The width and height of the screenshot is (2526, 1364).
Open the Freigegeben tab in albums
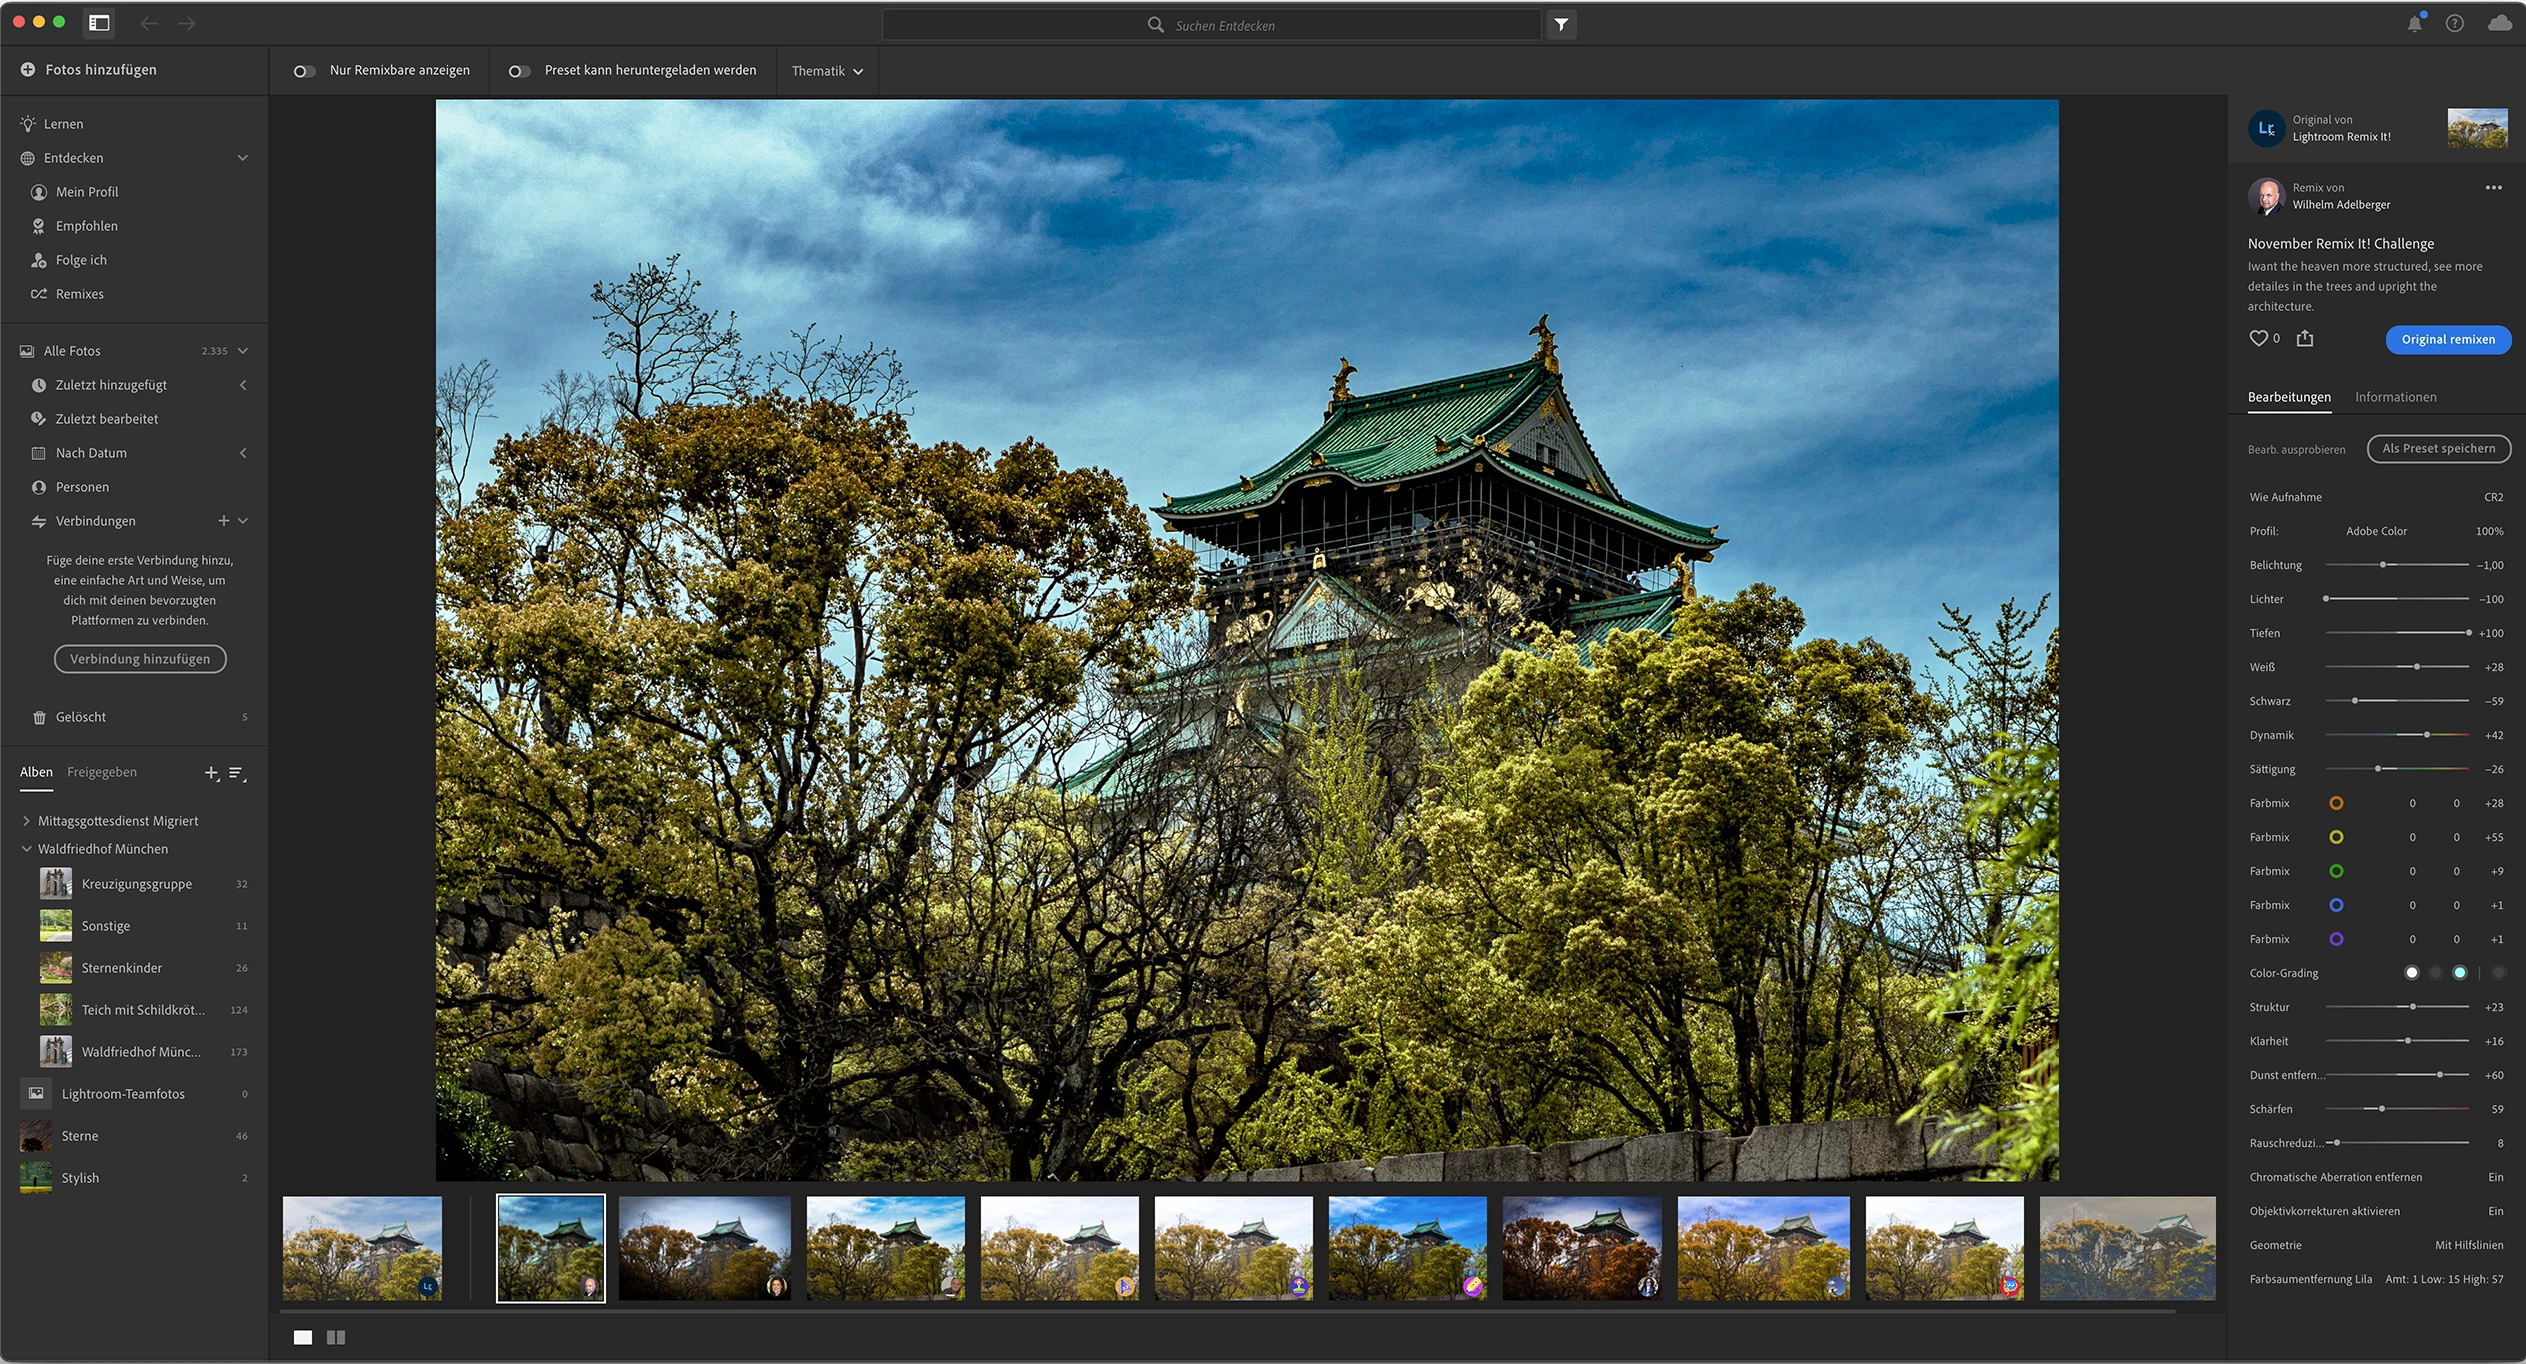coord(102,772)
